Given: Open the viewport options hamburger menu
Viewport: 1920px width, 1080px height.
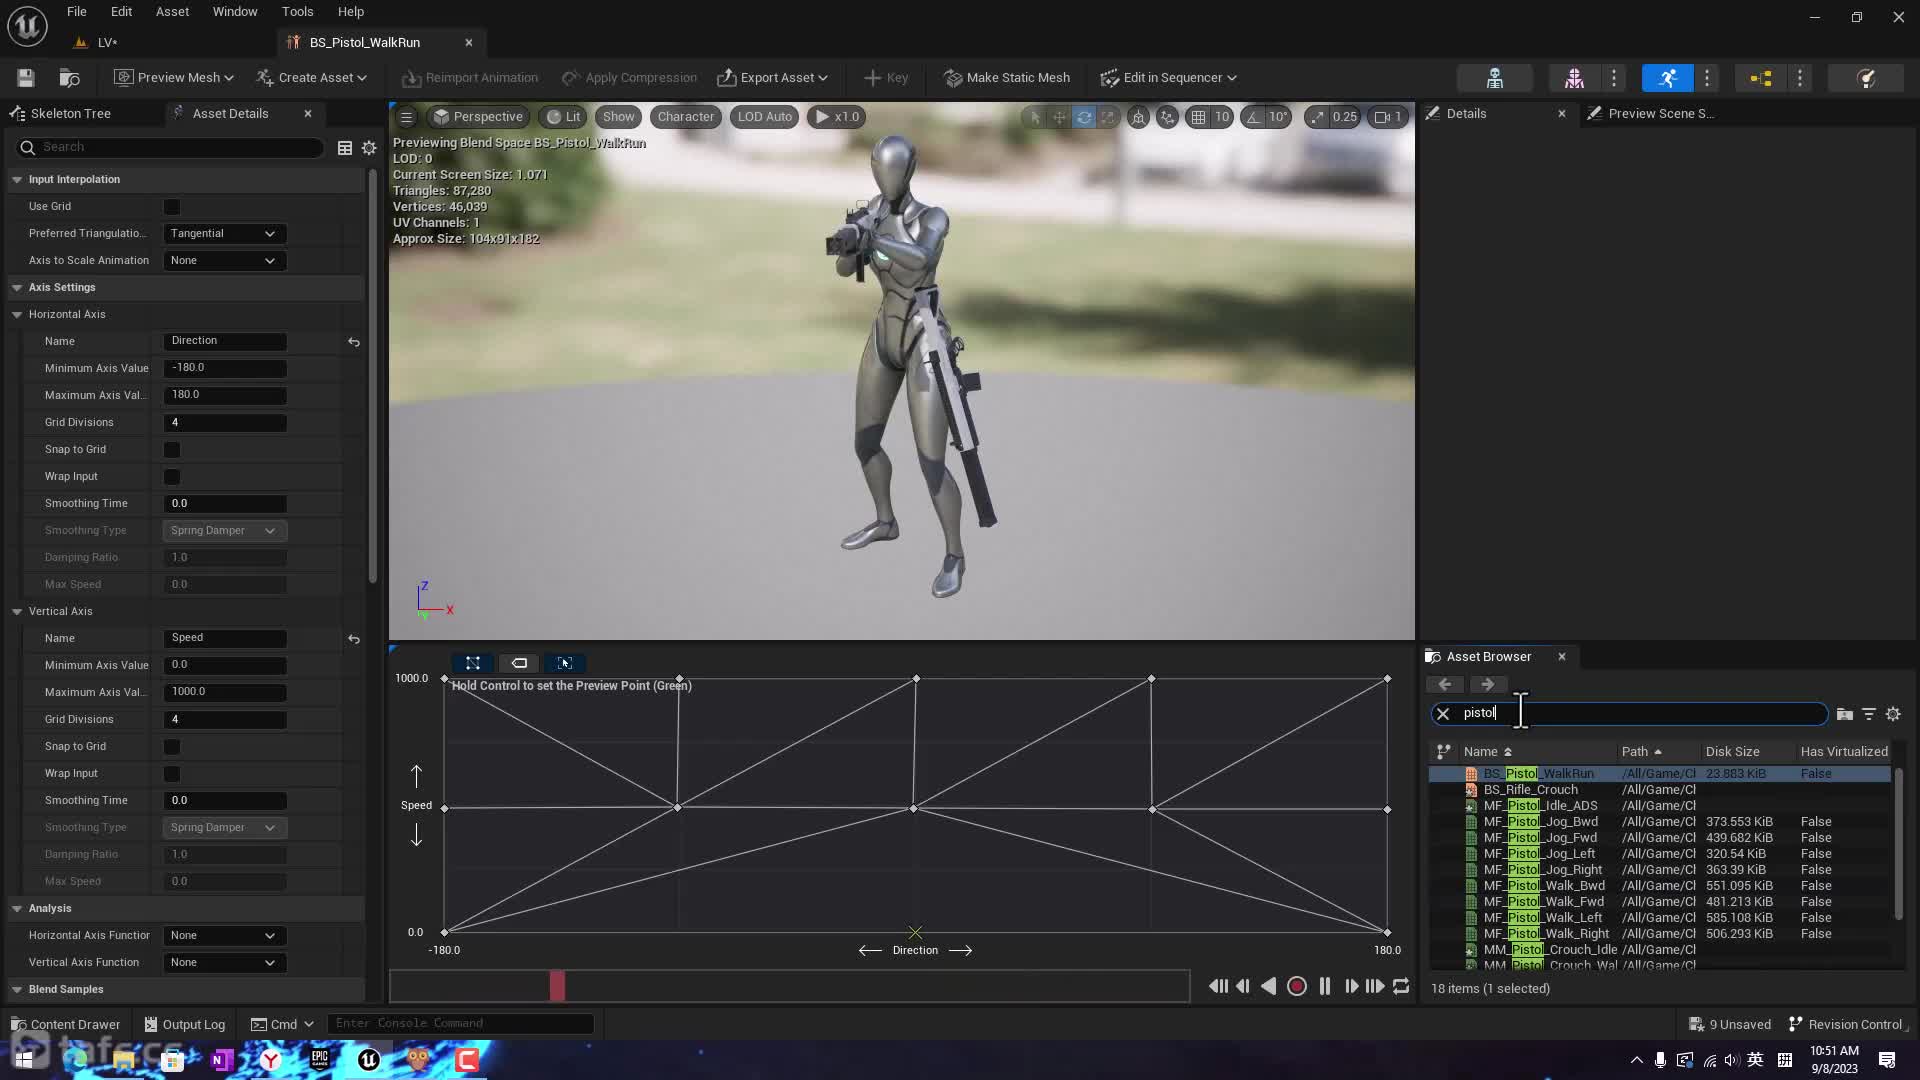Looking at the screenshot, I should point(406,117).
